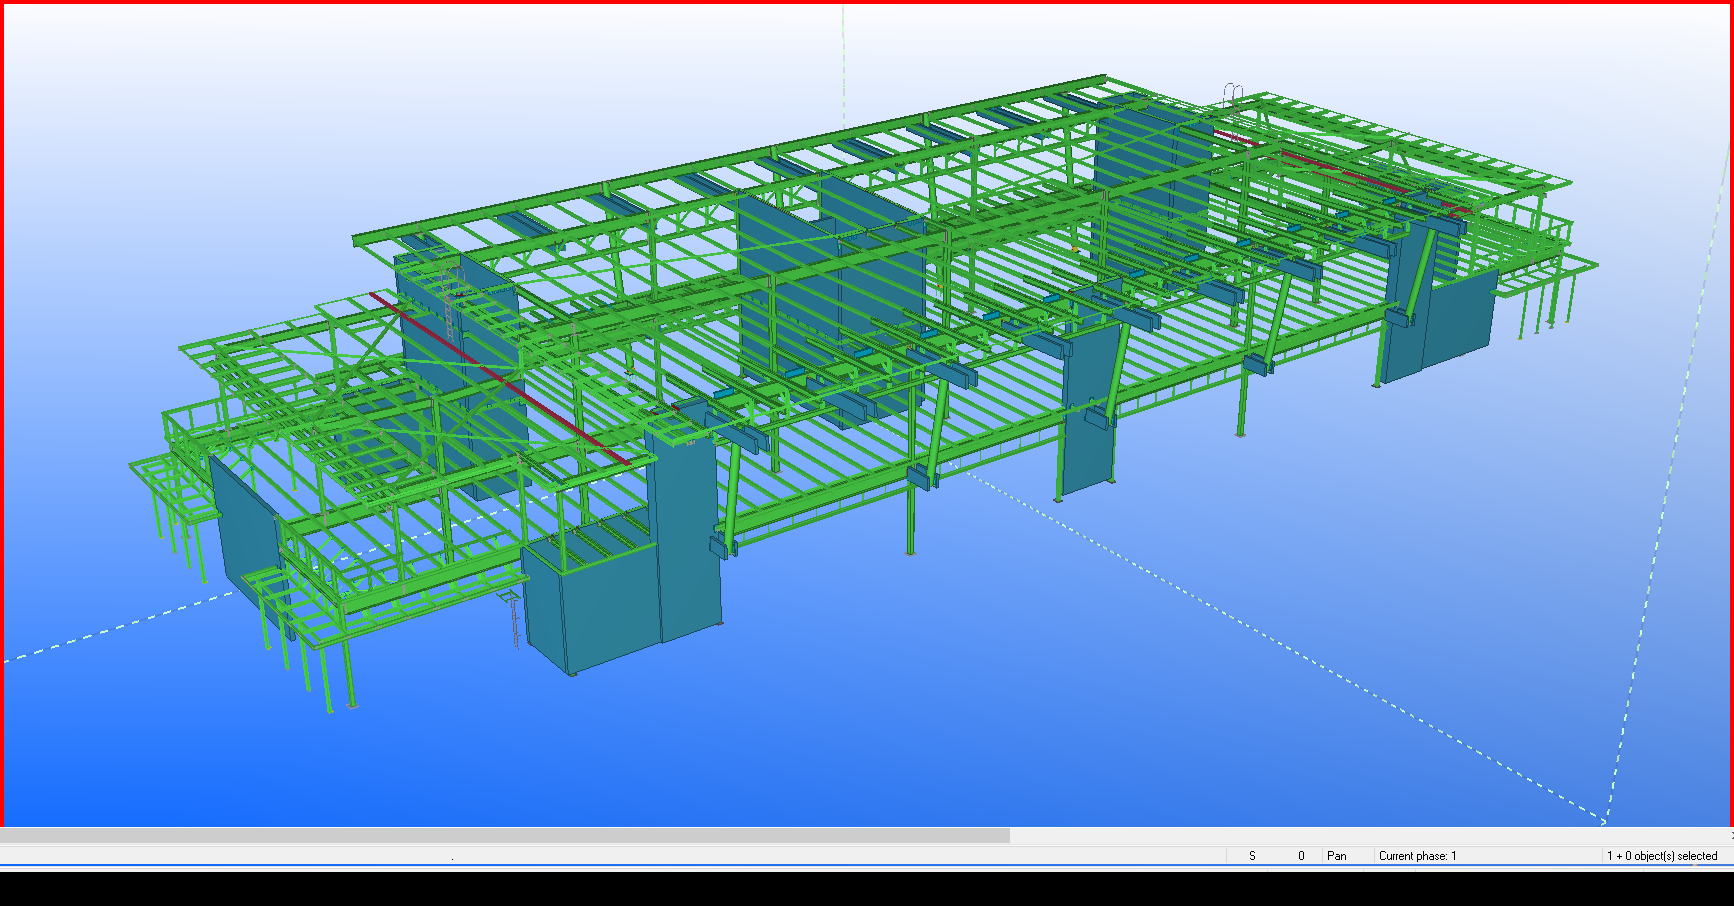Select the small ladder beside front corner wall
Image resolution: width=1734 pixels, height=906 pixels.
[x=513, y=618]
